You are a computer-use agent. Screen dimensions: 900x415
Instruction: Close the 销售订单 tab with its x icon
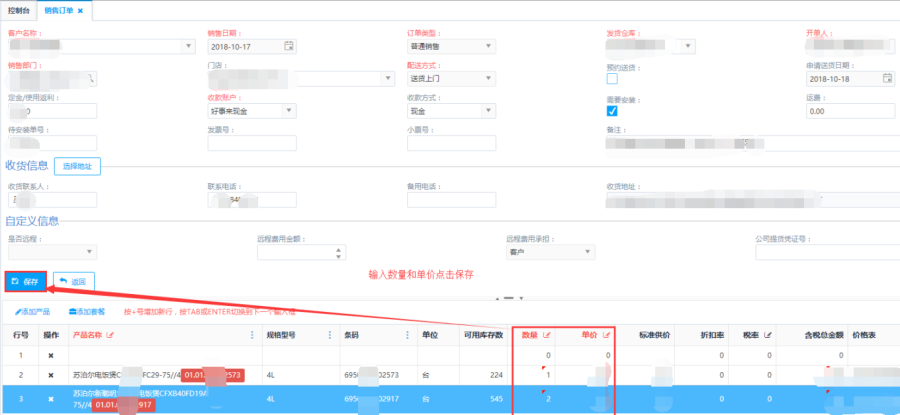tap(79, 10)
